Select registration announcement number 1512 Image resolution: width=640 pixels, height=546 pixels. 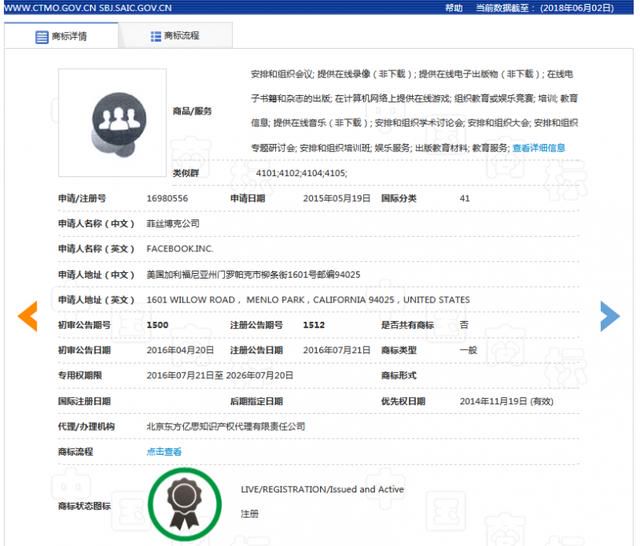pos(314,325)
